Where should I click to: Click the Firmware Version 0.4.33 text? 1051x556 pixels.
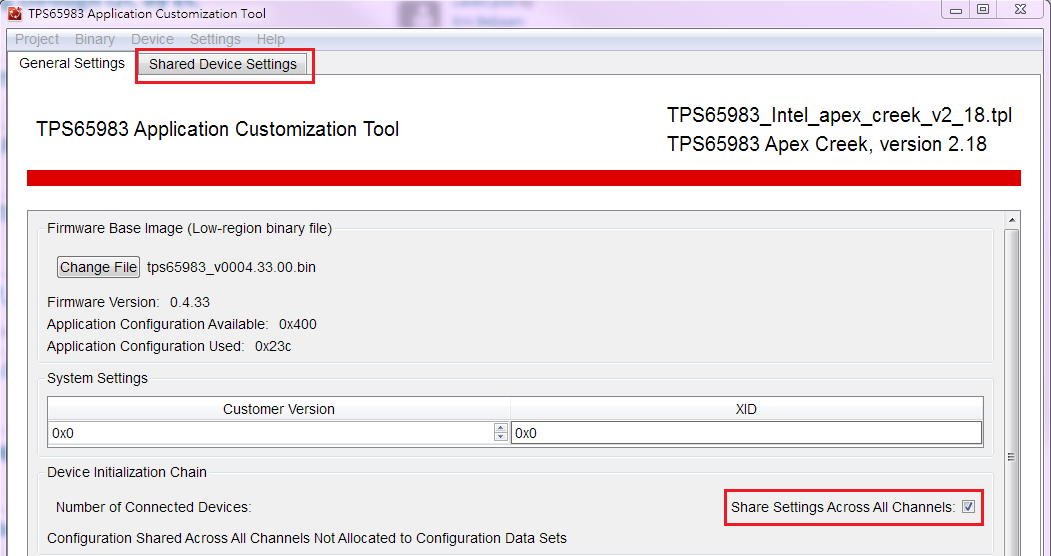tap(129, 302)
